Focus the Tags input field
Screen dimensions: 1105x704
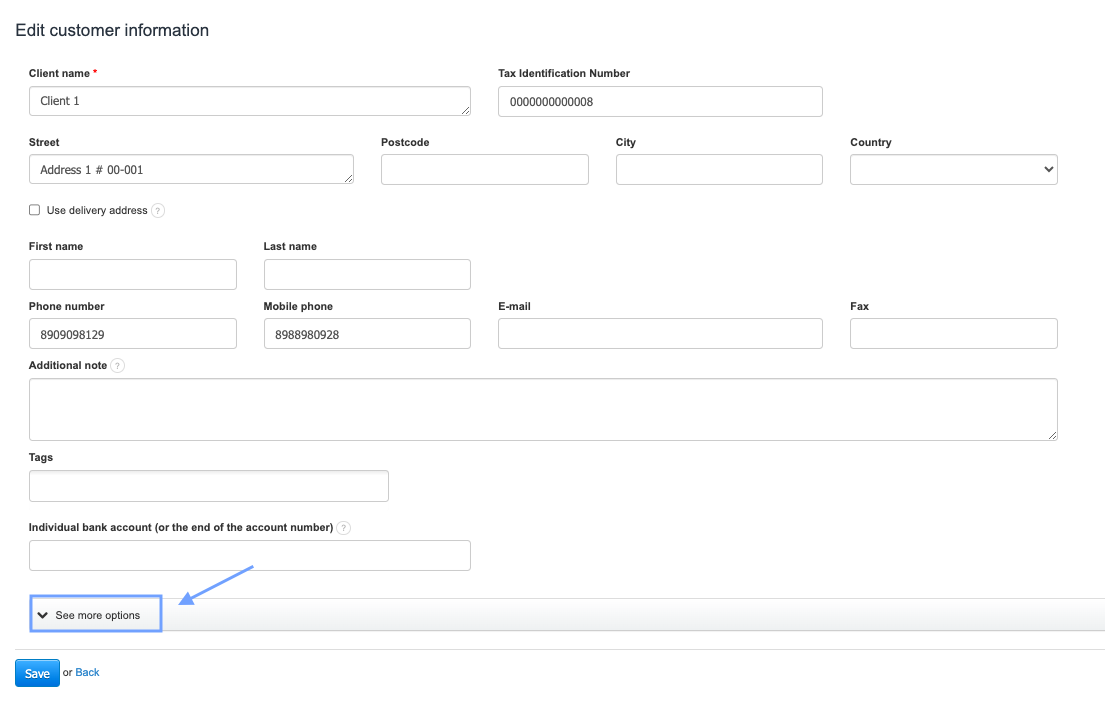[209, 486]
